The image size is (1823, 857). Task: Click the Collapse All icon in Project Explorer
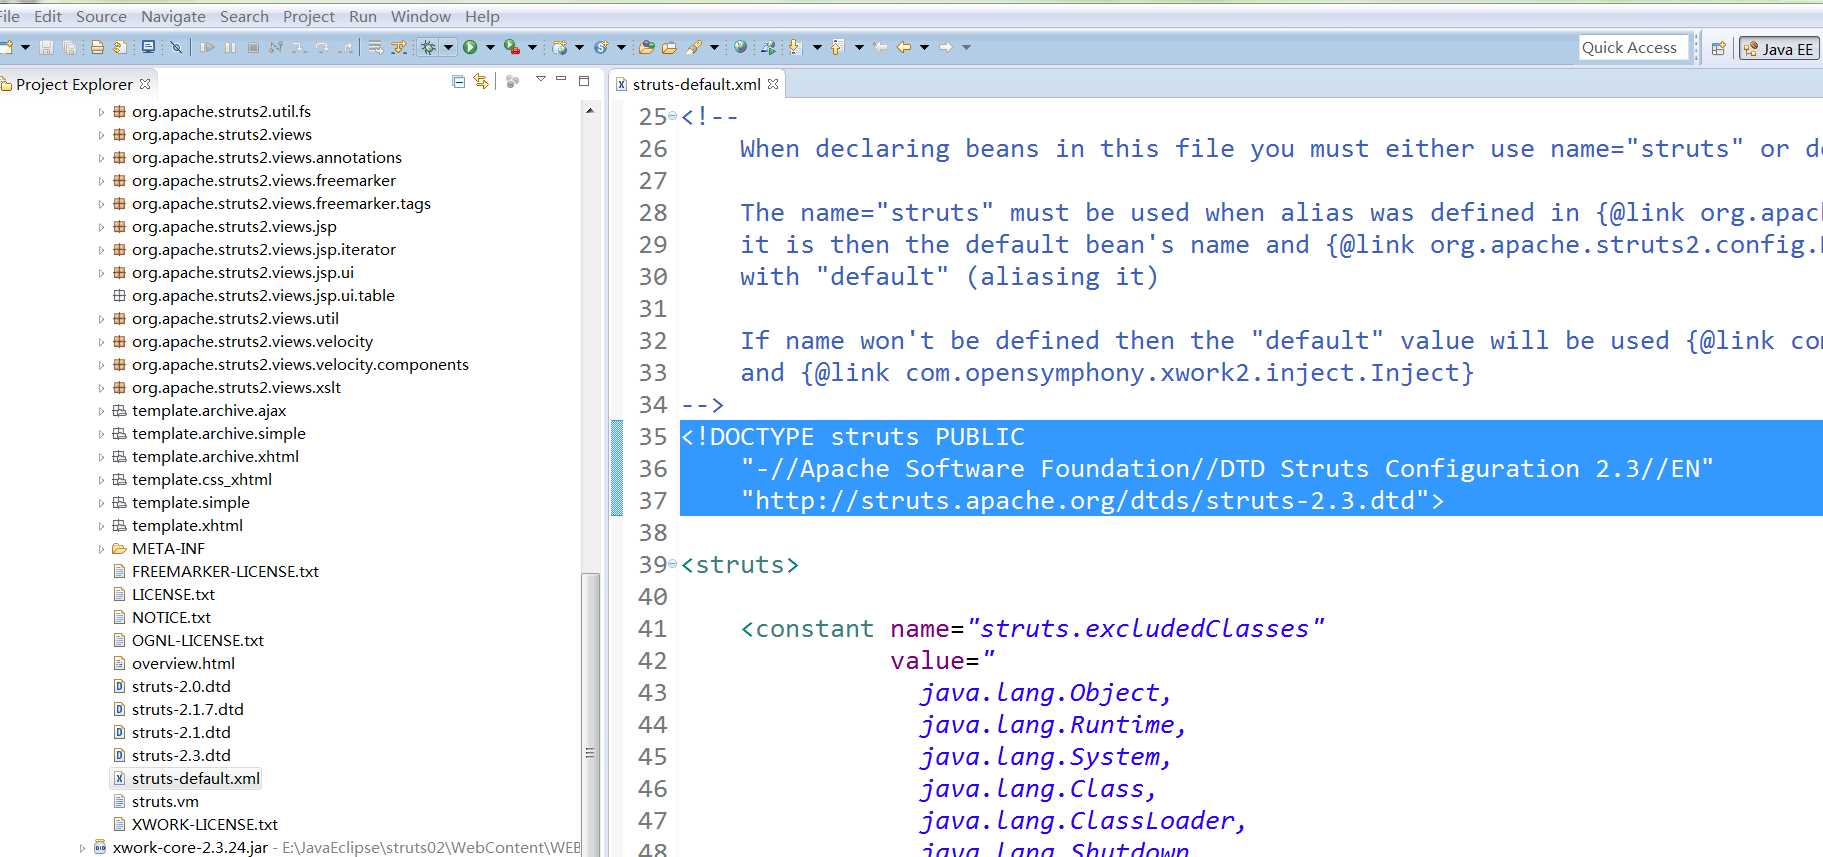coord(458,81)
